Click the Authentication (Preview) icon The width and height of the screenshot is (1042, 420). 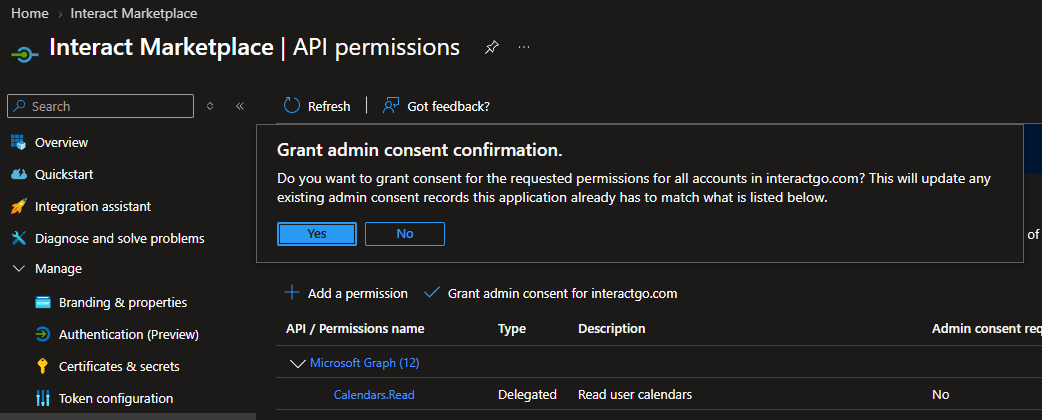tap(43, 334)
